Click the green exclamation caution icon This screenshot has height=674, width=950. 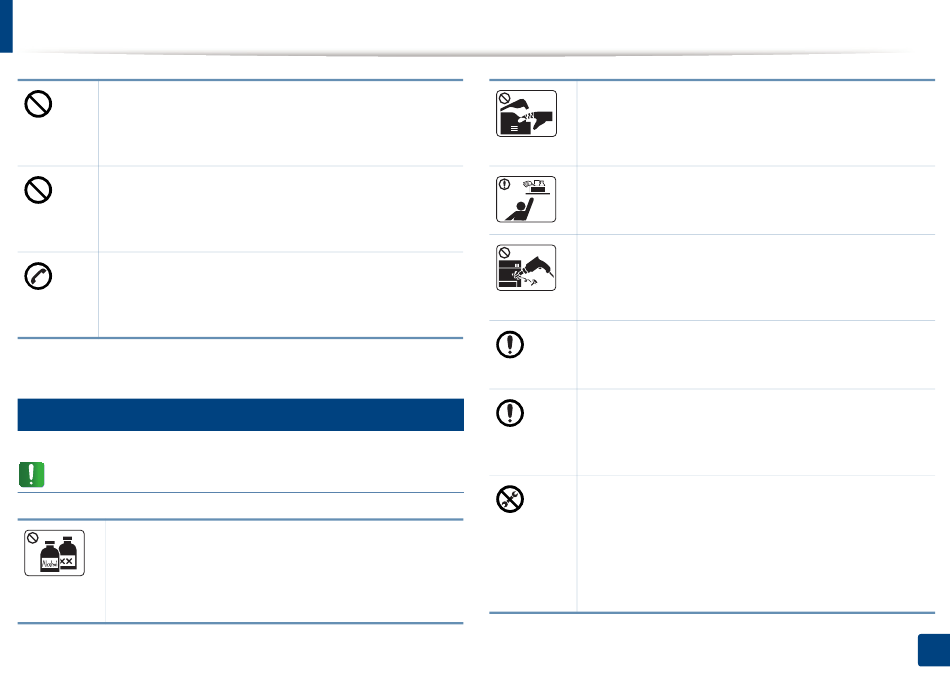point(32,475)
